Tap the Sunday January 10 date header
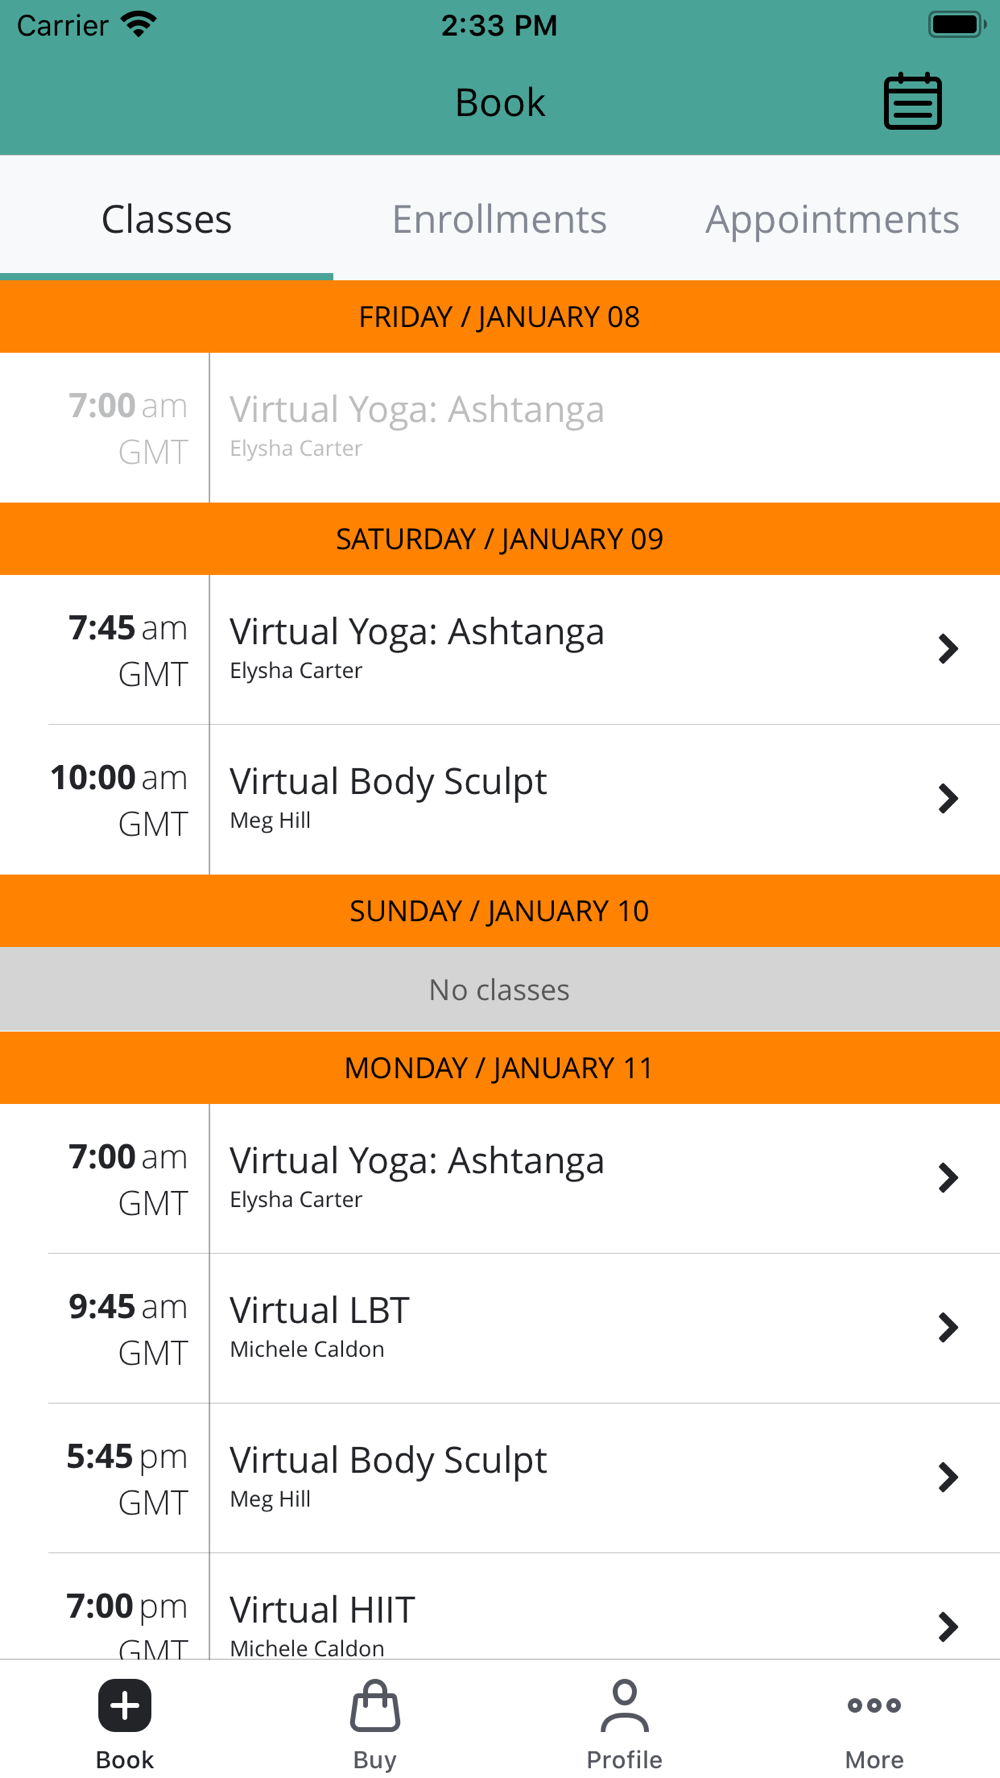The width and height of the screenshot is (1000, 1778). click(x=500, y=911)
